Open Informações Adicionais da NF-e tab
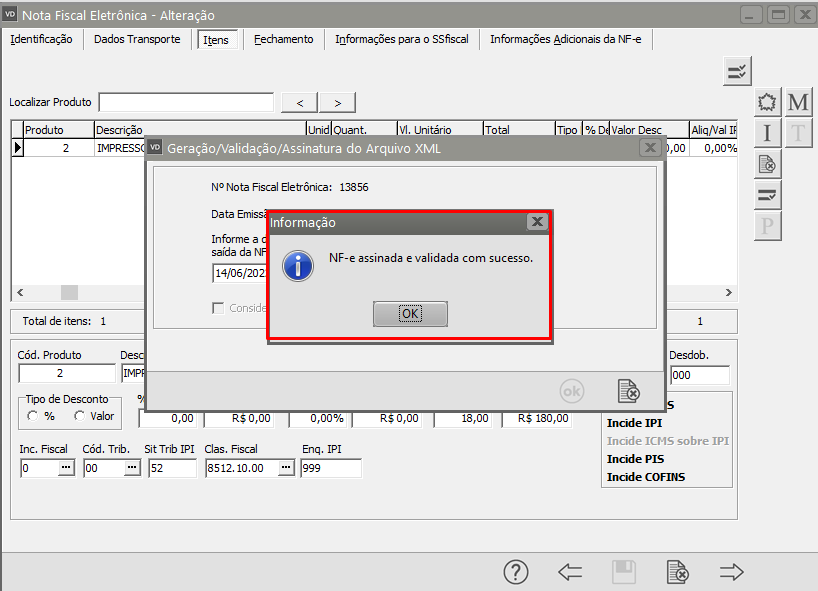 [x=566, y=39]
